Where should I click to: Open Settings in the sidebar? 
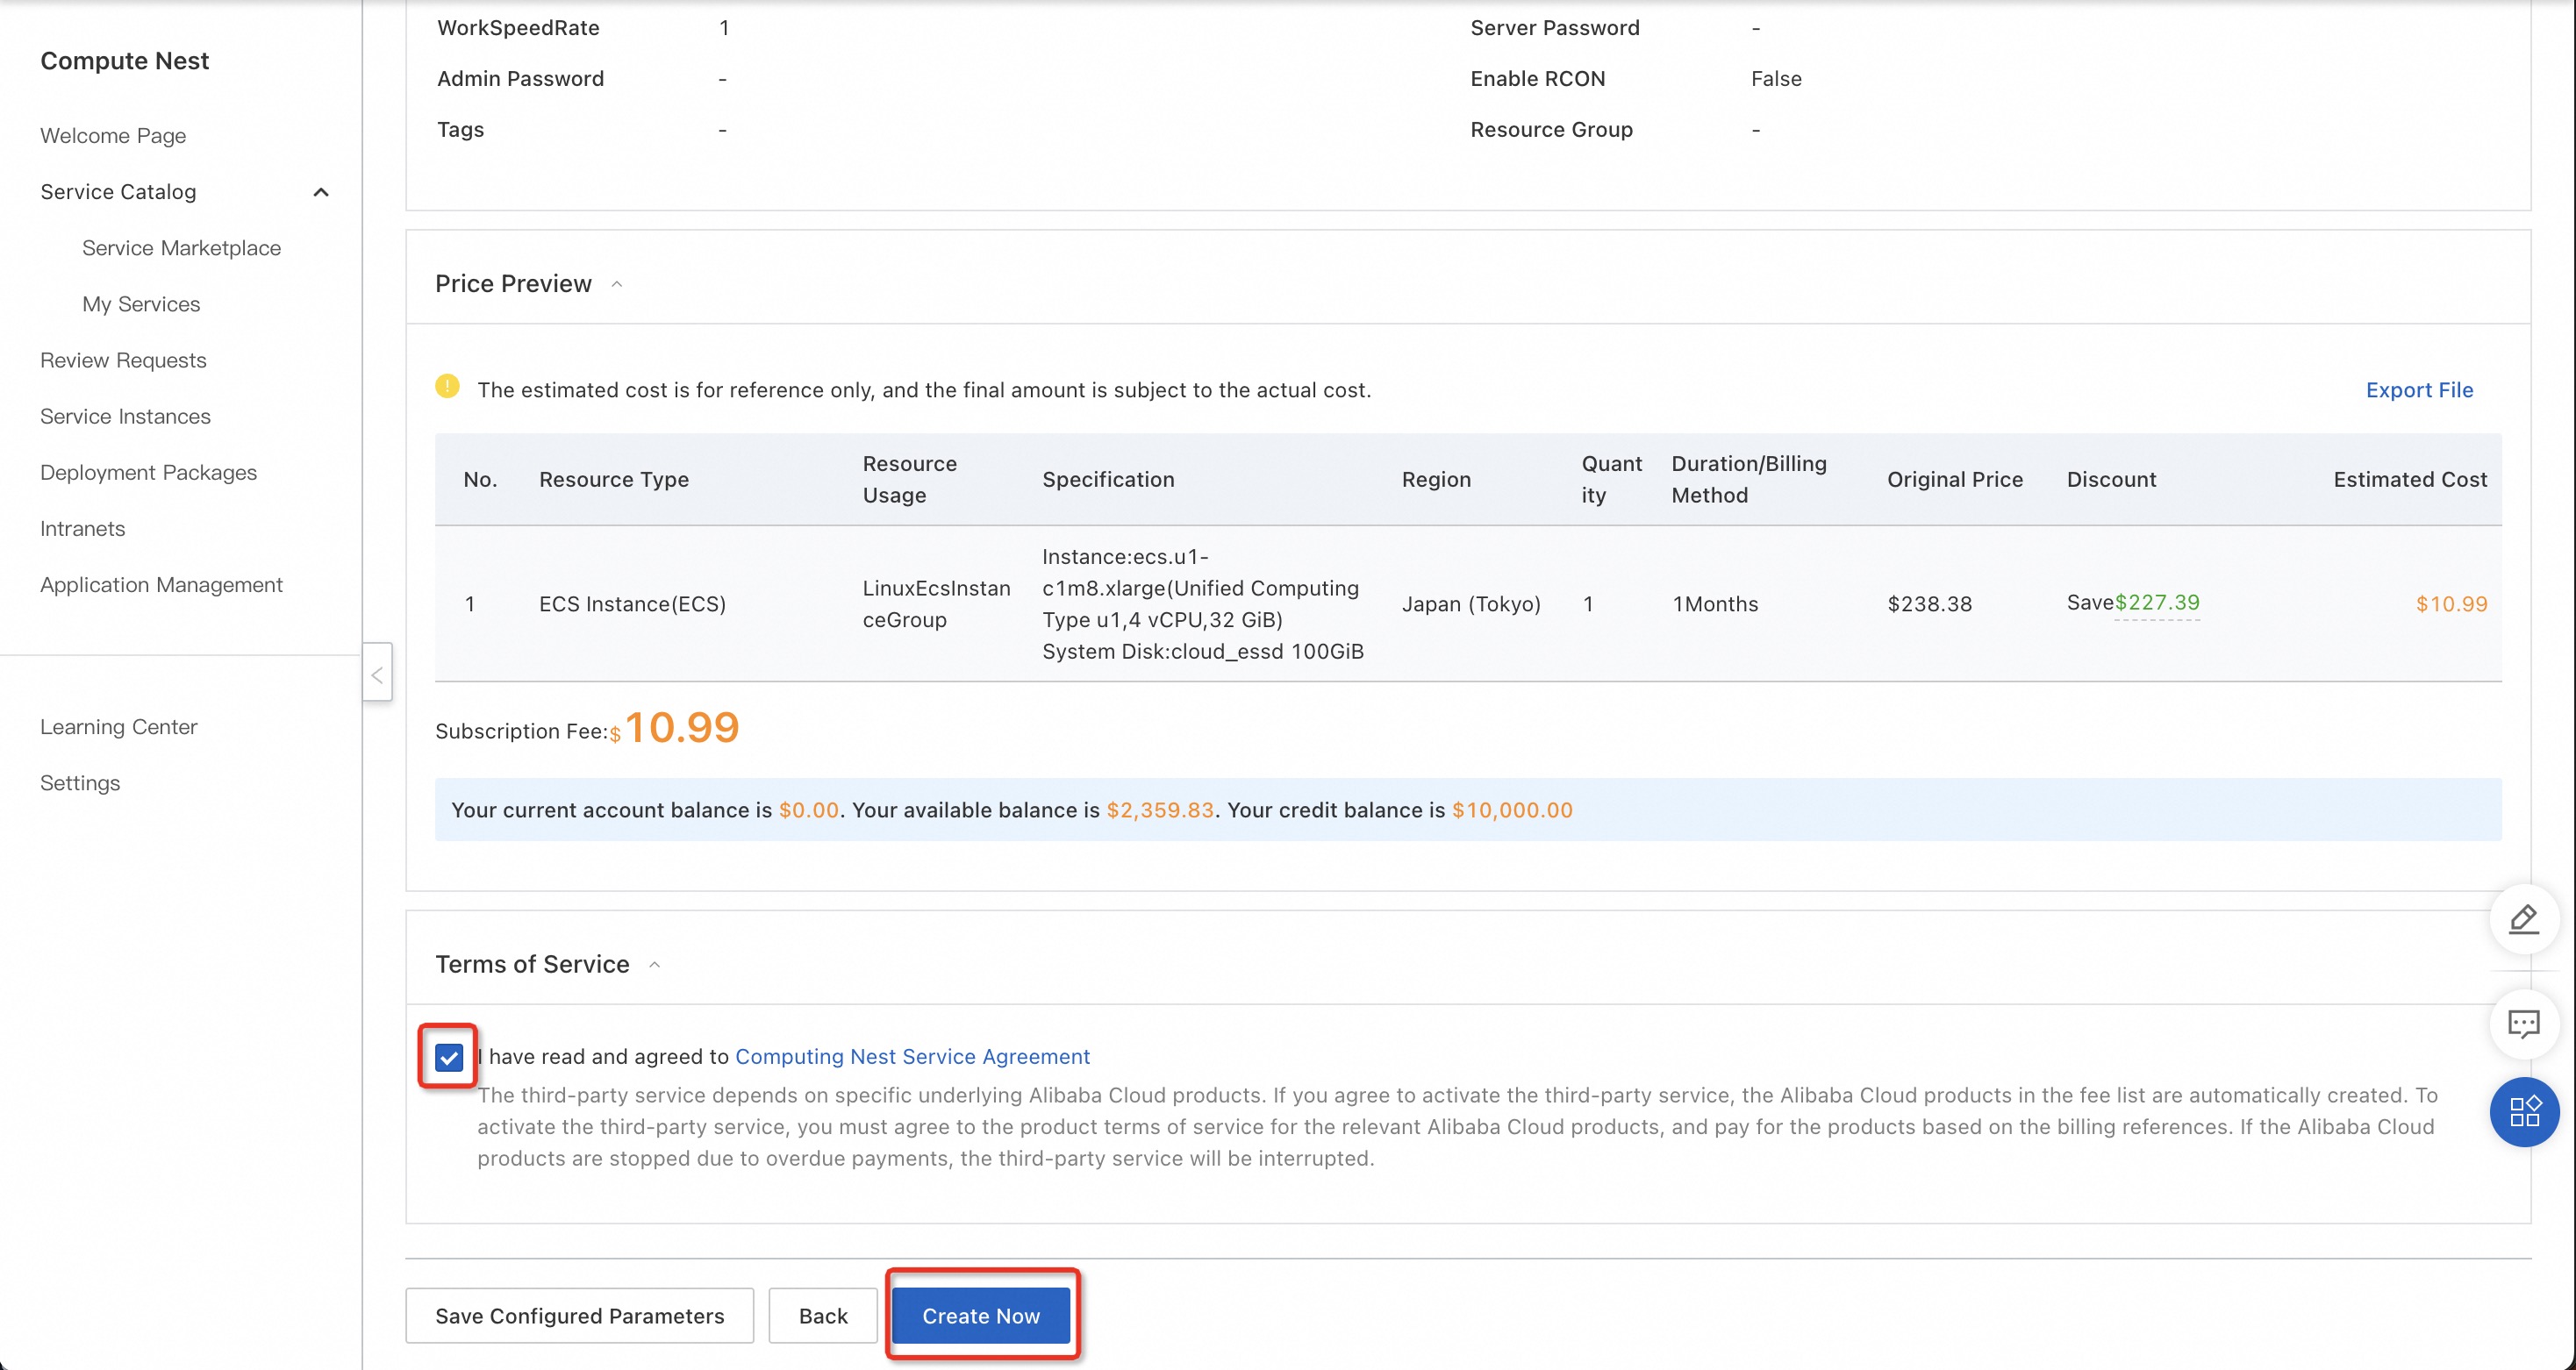click(x=80, y=783)
